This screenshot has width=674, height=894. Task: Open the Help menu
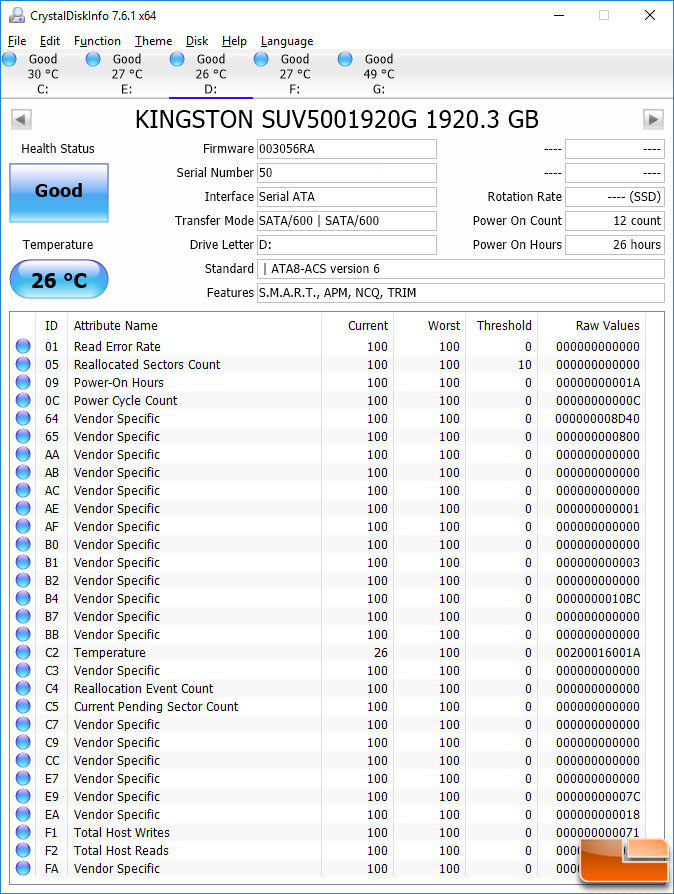tap(234, 41)
